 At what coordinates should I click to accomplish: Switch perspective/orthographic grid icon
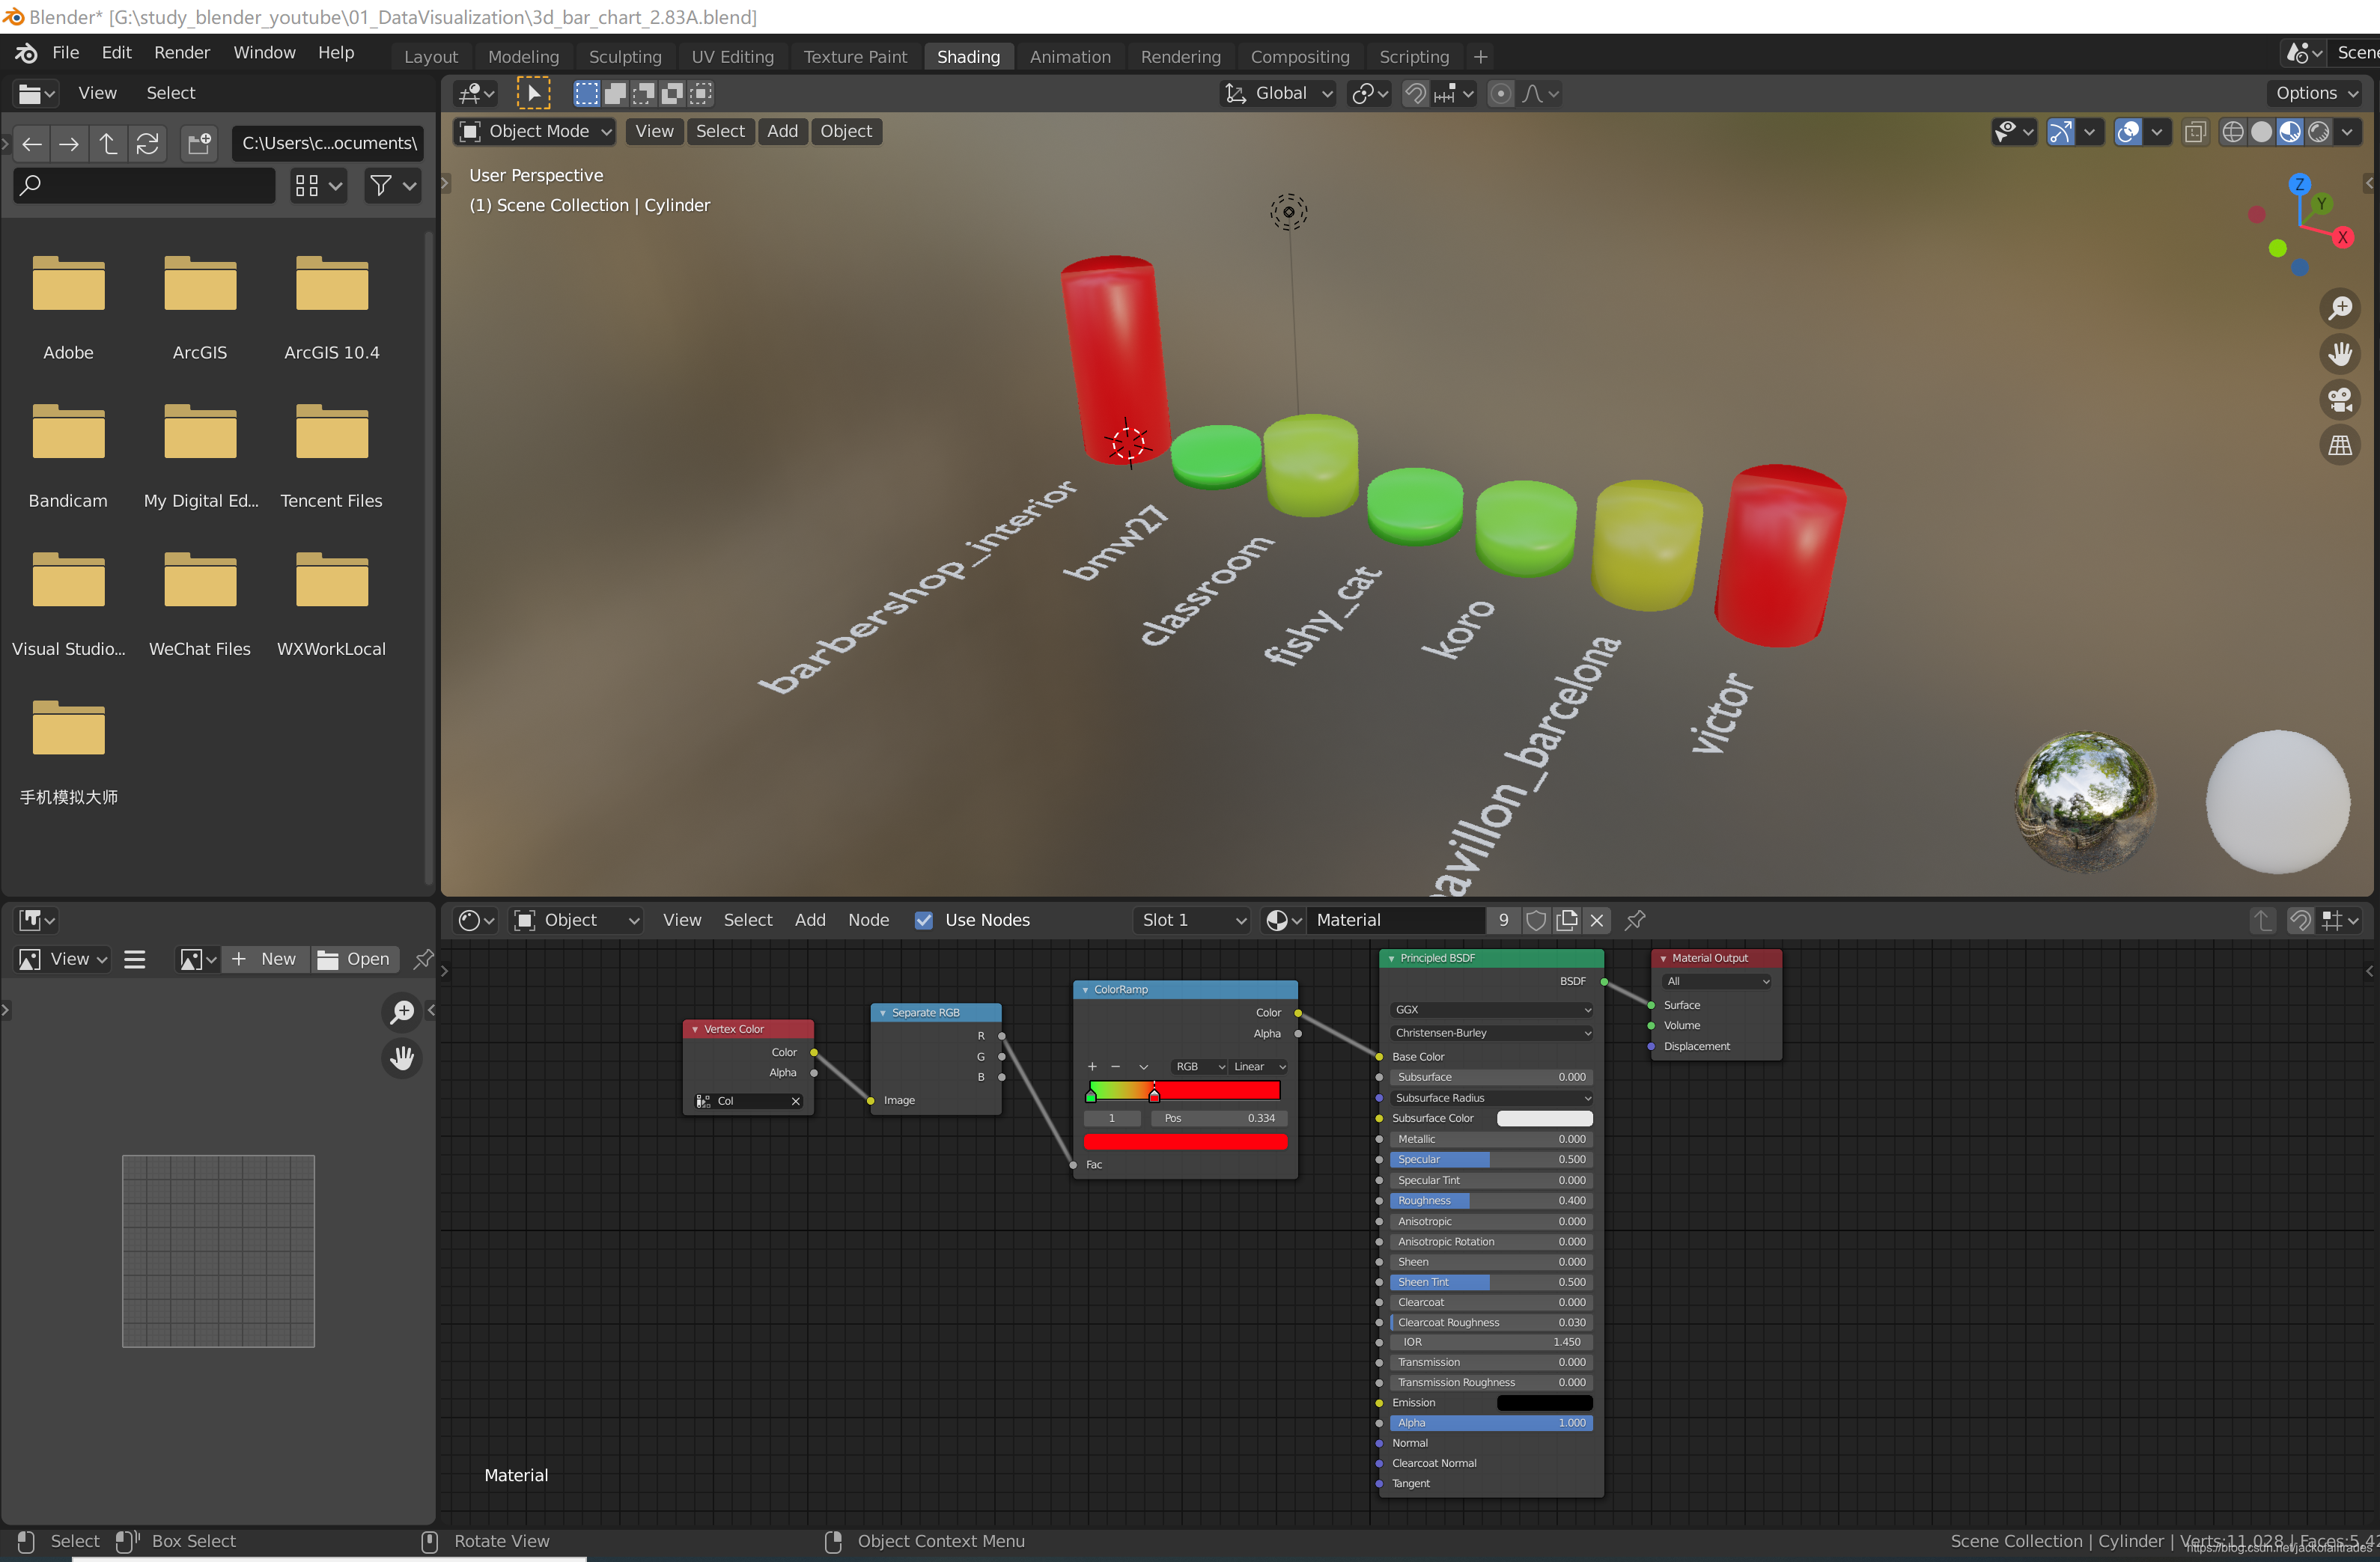click(x=2340, y=446)
